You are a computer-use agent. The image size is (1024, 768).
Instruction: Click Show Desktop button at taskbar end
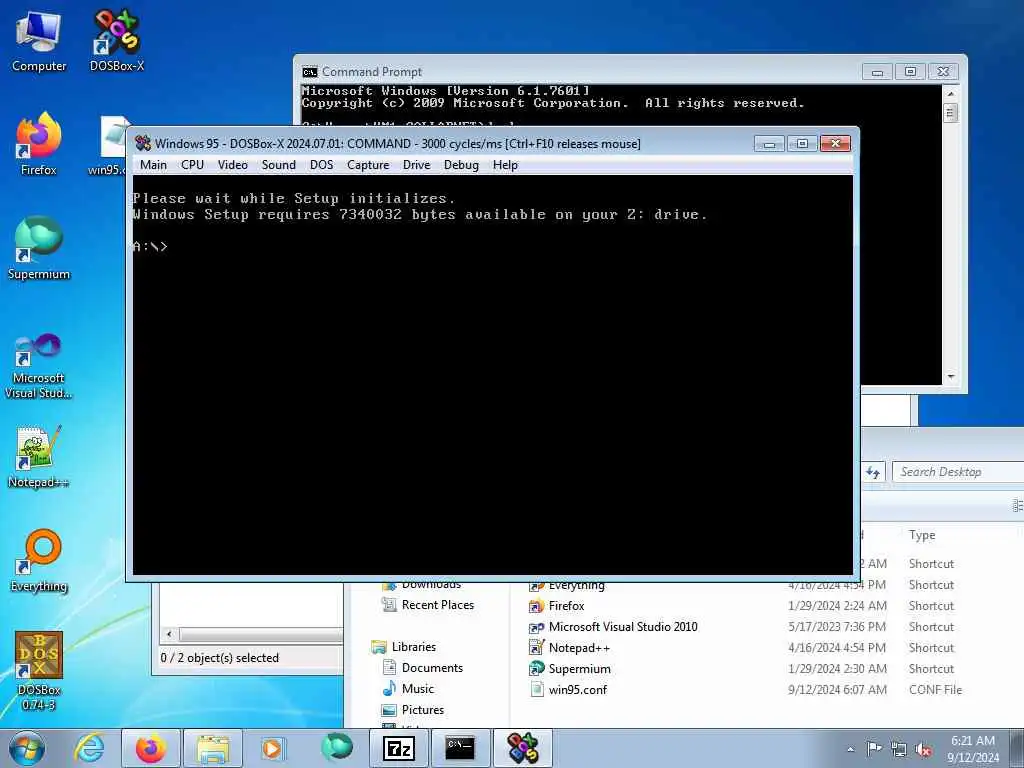pos(1017,748)
